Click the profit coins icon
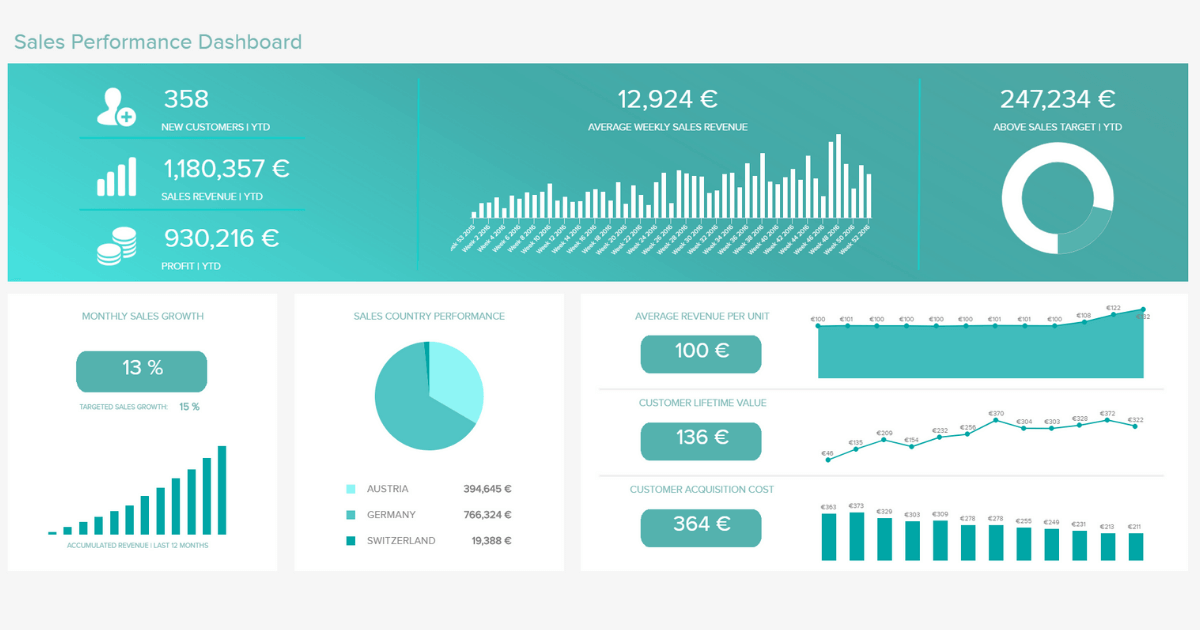Image resolution: width=1200 pixels, height=630 pixels. (x=114, y=243)
